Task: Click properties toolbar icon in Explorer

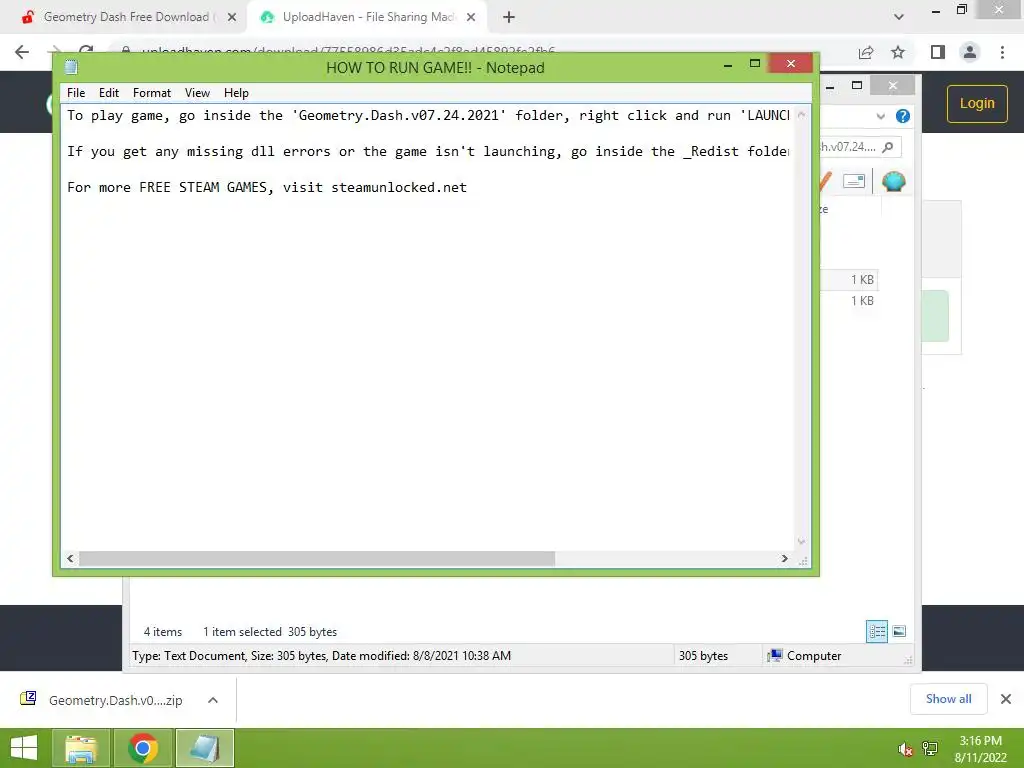Action: click(854, 181)
